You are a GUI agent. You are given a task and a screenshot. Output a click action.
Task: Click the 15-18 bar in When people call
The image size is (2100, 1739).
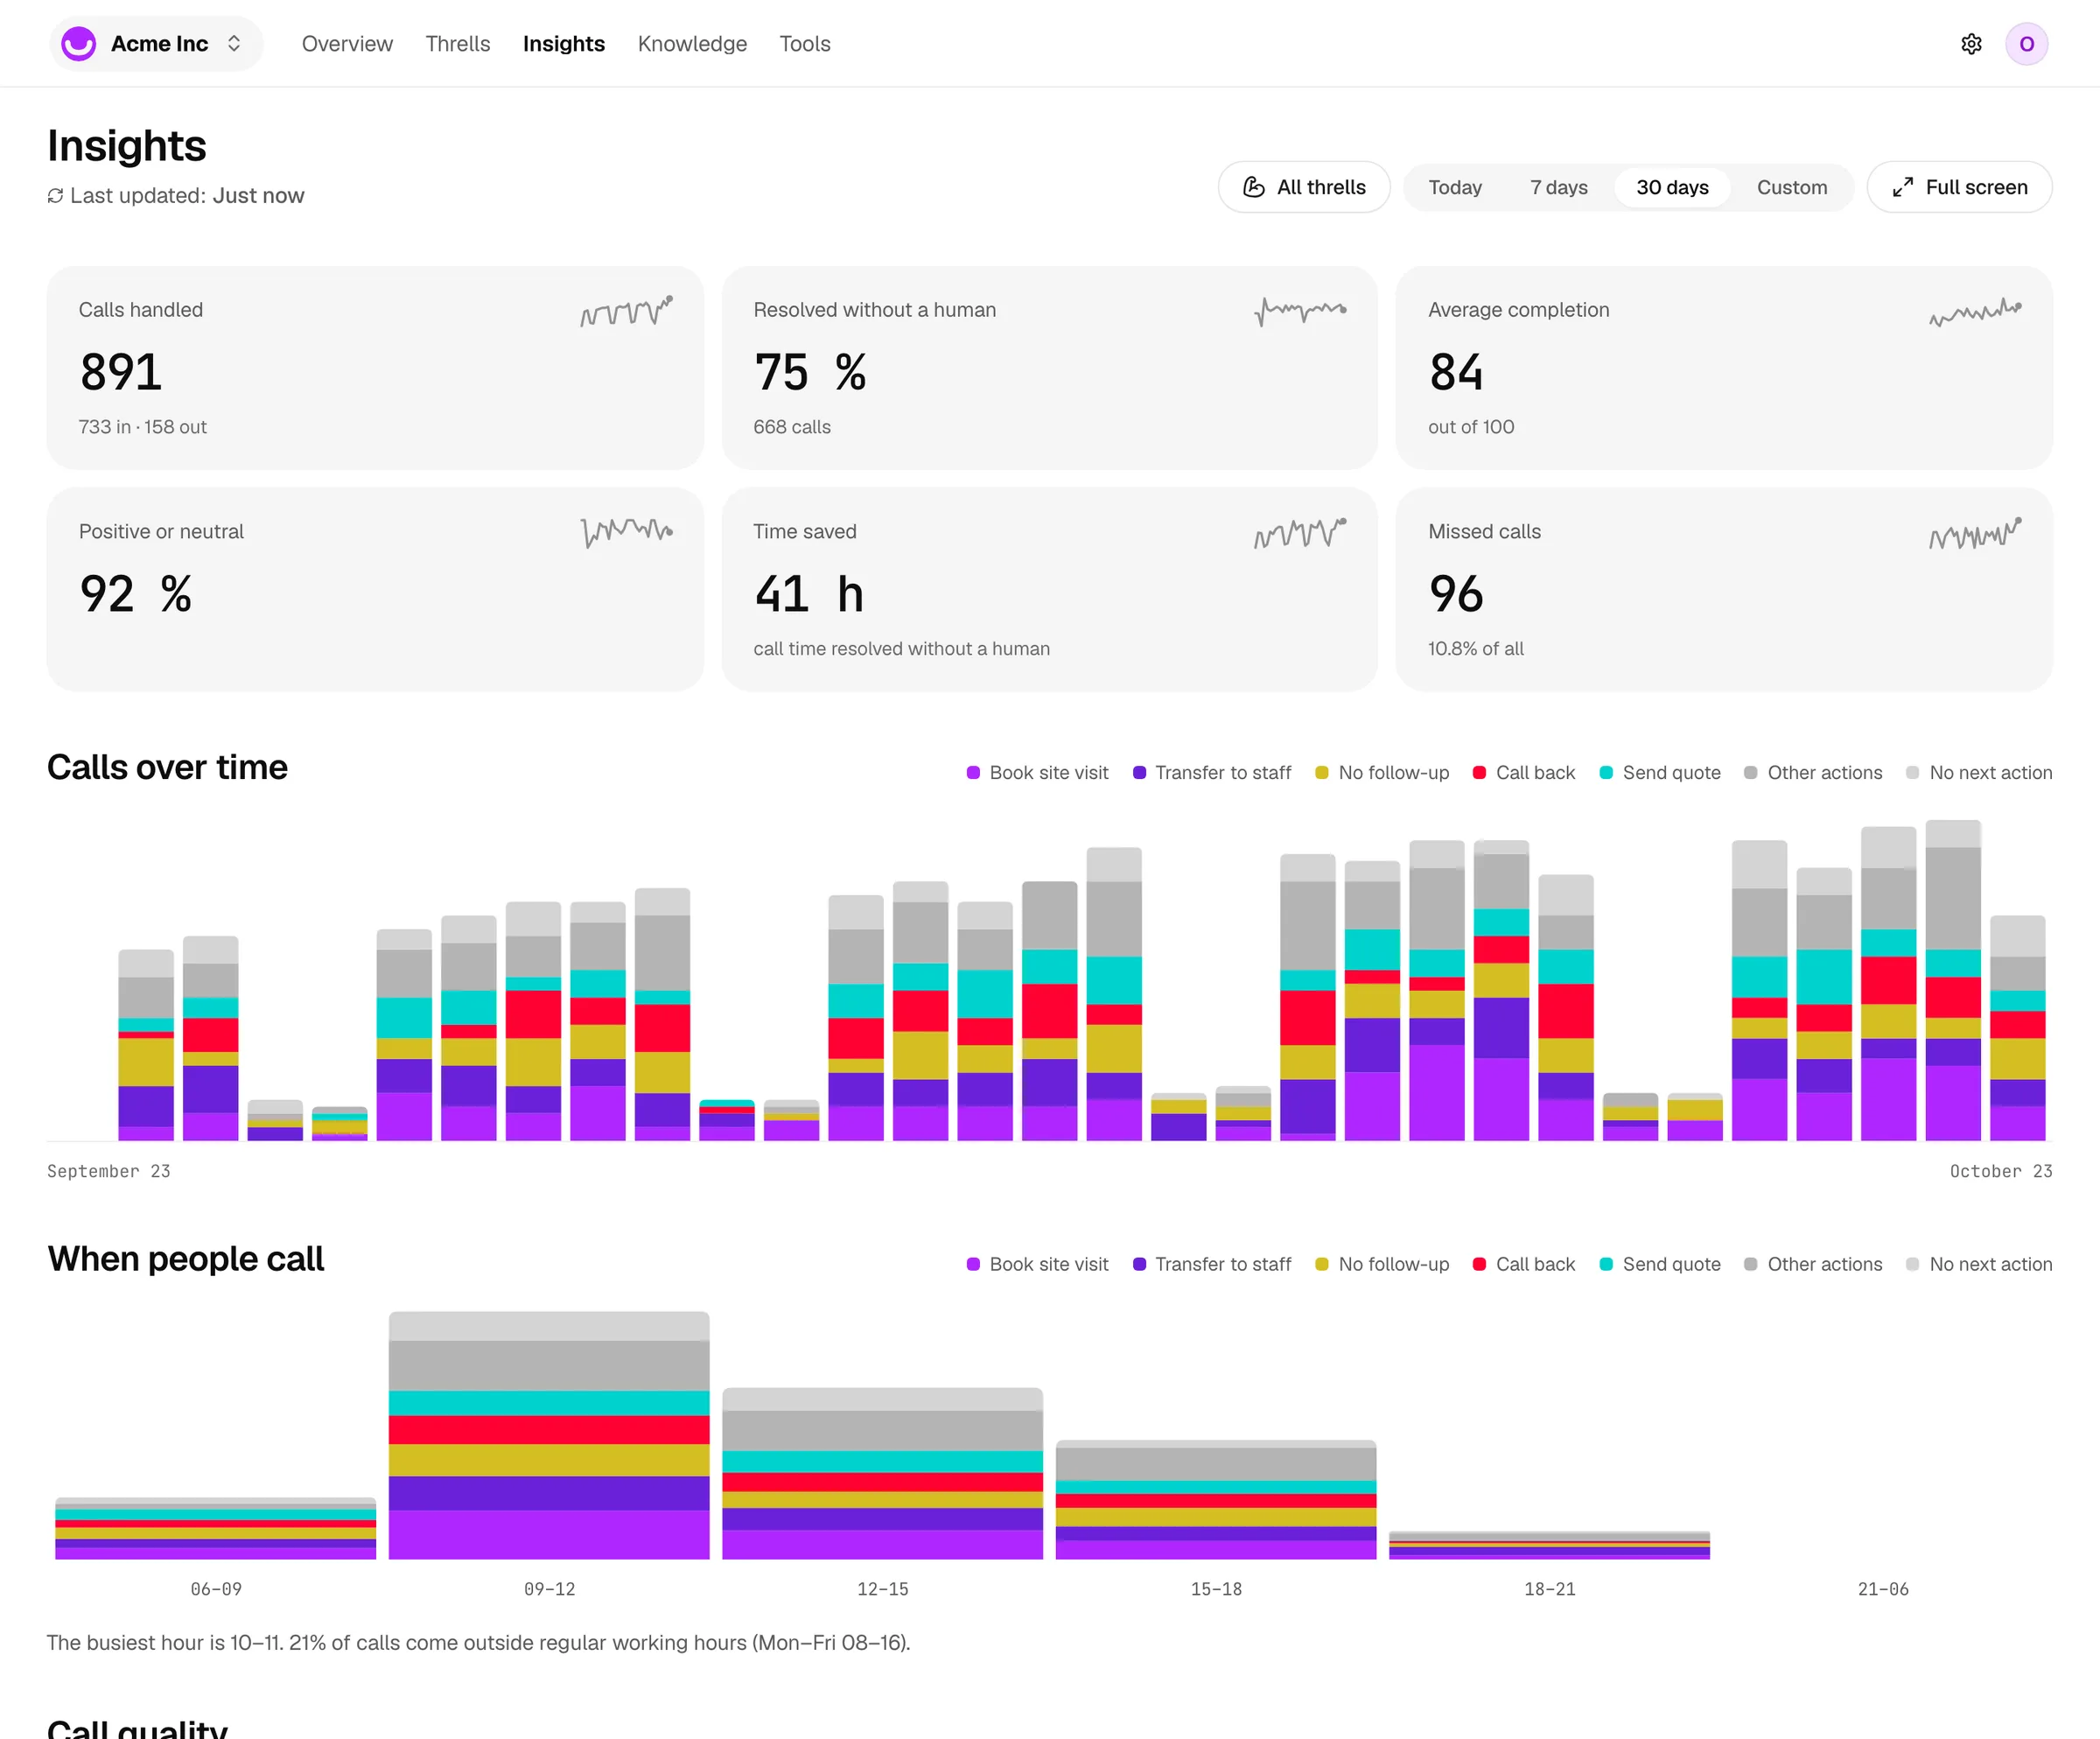point(1216,1500)
